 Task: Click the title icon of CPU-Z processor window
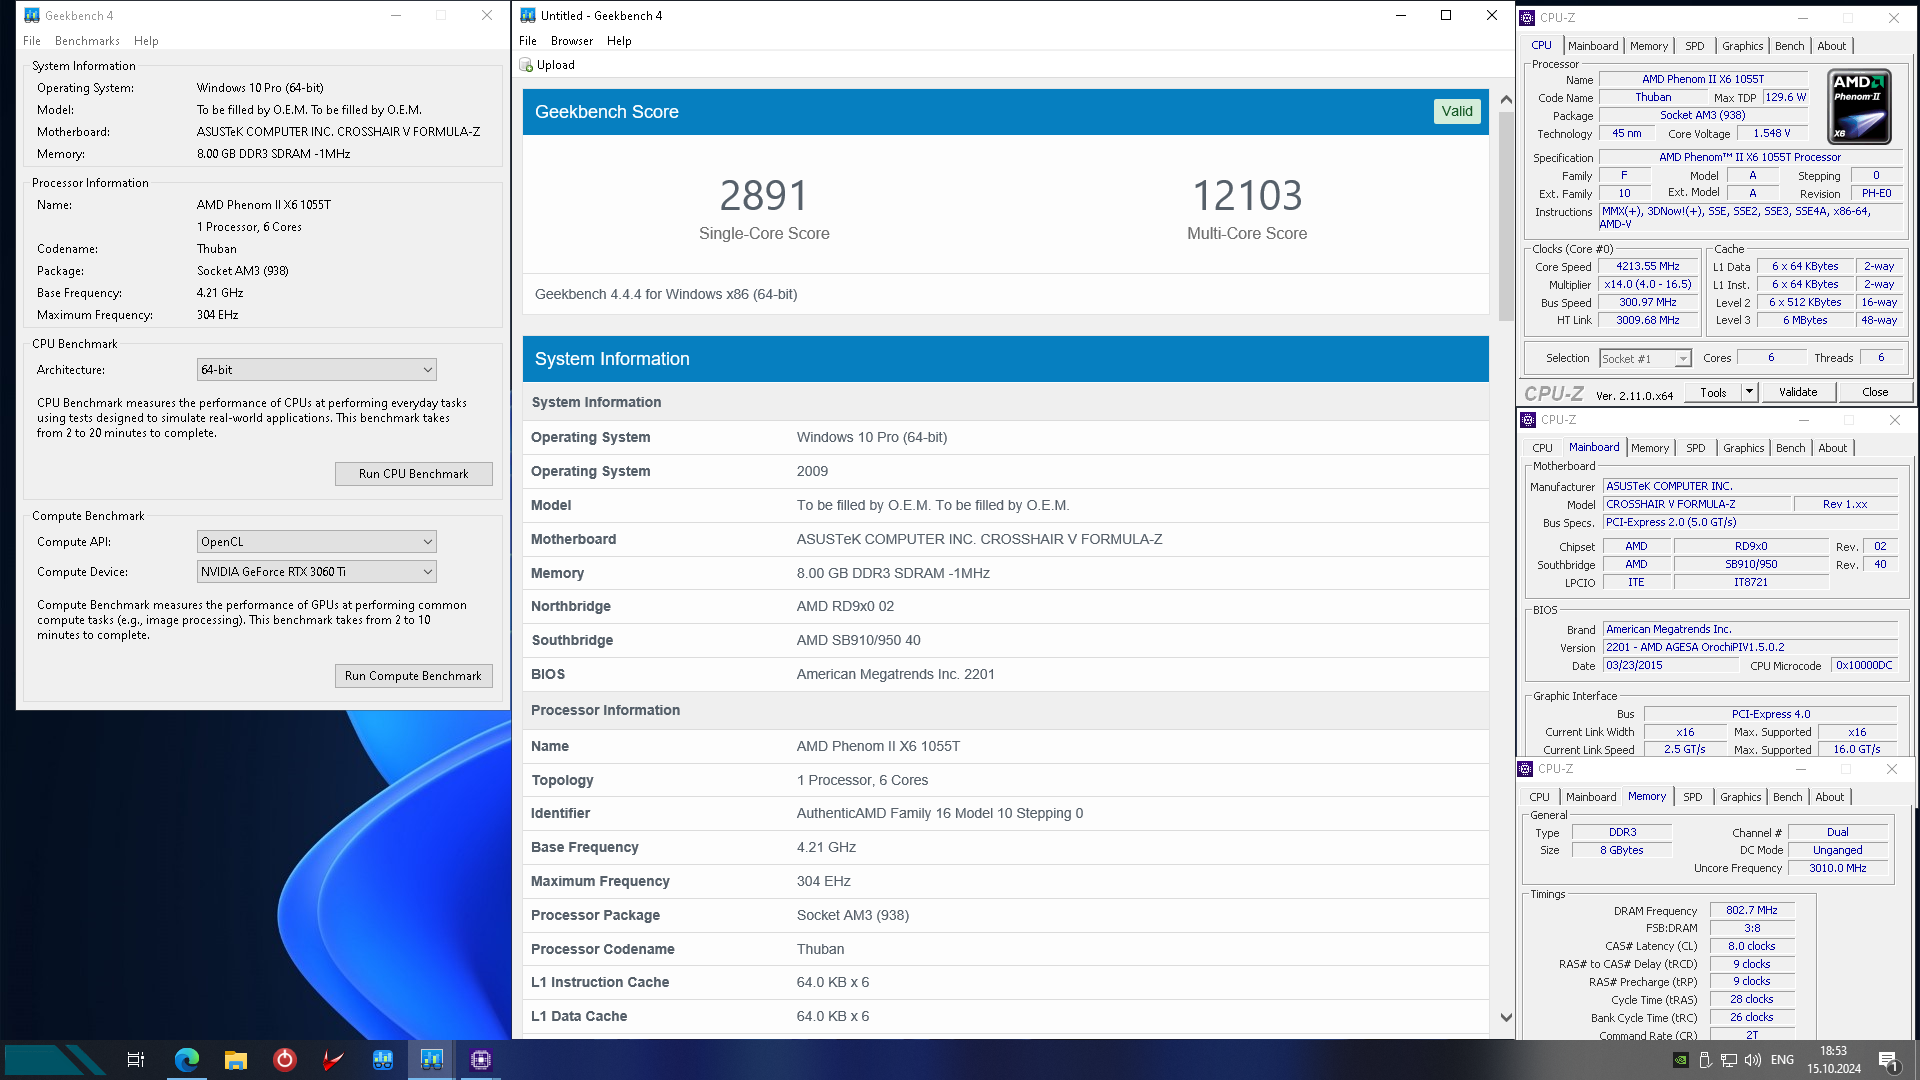[x=1527, y=18]
